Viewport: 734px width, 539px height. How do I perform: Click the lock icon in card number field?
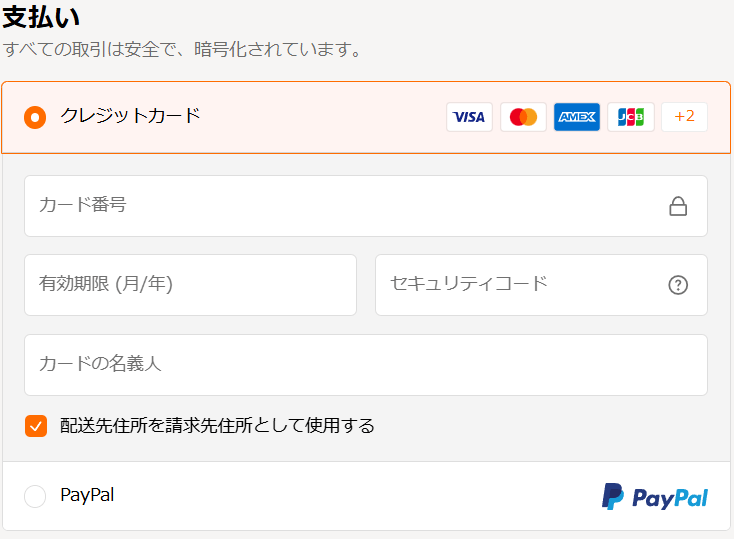point(678,207)
